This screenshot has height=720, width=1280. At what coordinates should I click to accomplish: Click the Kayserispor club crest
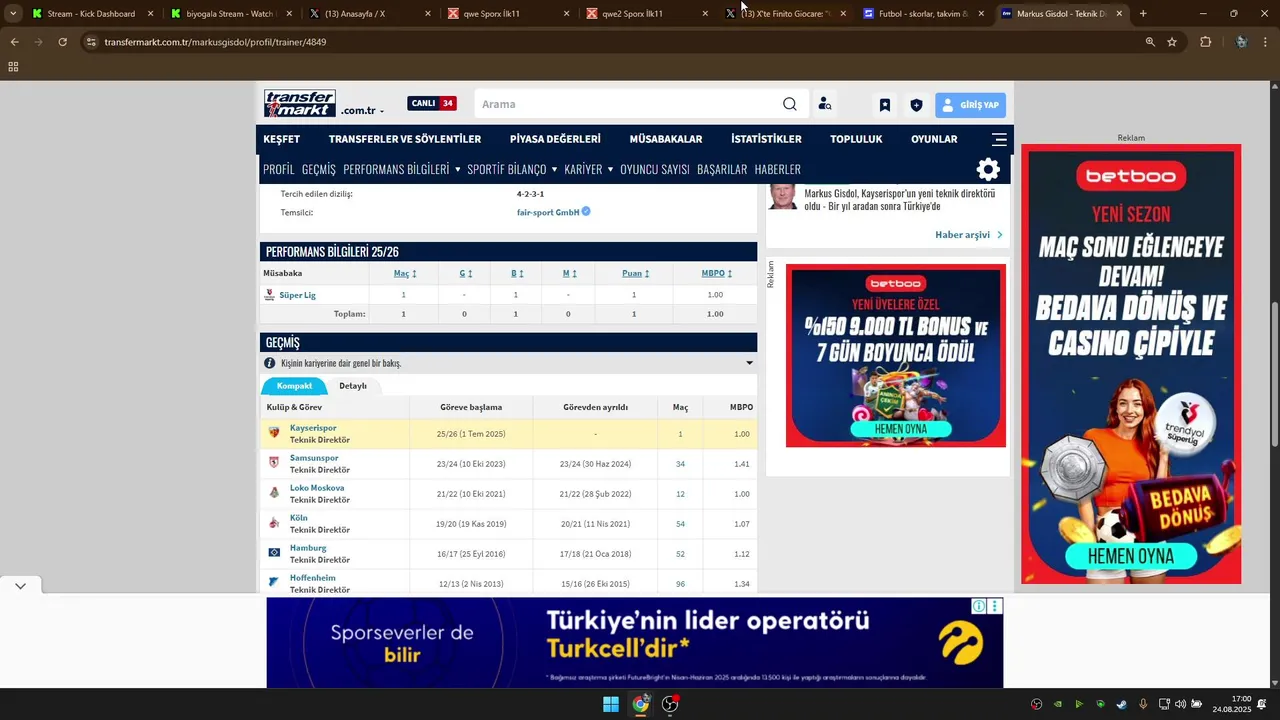274,433
